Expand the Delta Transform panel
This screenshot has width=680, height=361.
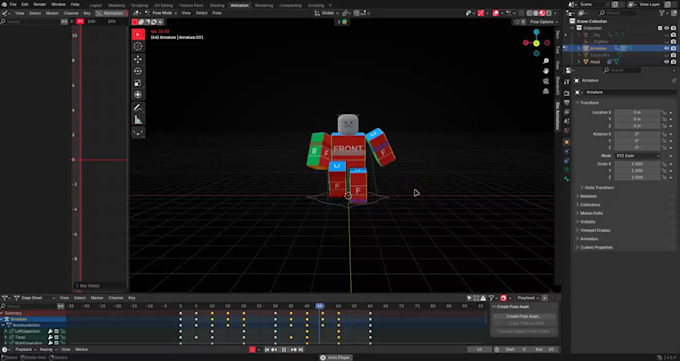click(599, 188)
